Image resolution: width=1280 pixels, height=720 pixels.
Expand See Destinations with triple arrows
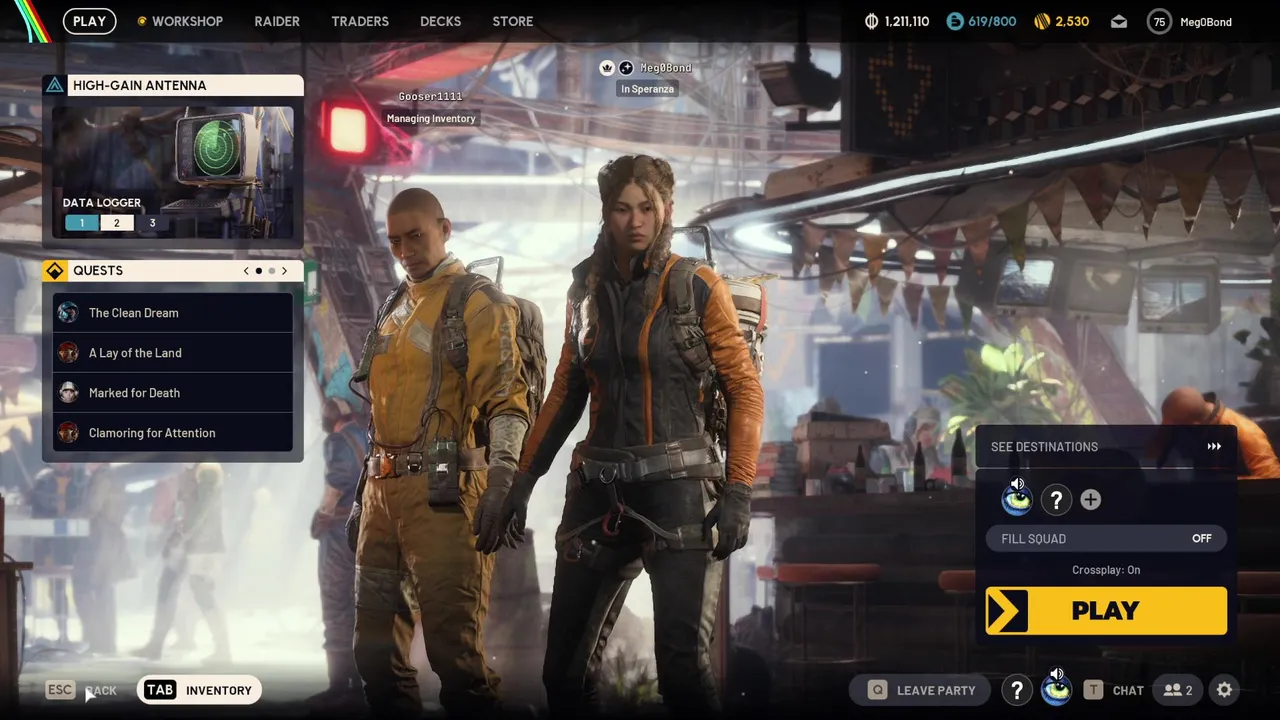click(1214, 447)
